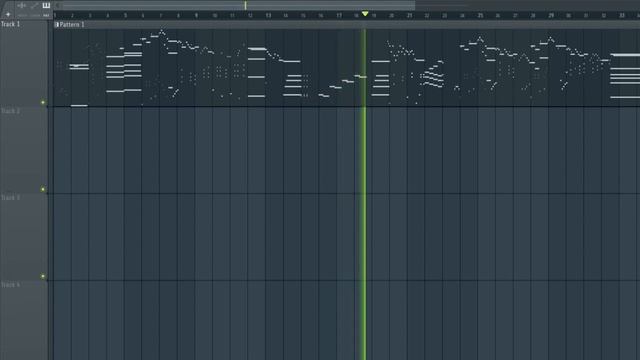Click the scrollbar left arrow near toolbar
This screenshot has height=360, width=640.
[58, 5]
